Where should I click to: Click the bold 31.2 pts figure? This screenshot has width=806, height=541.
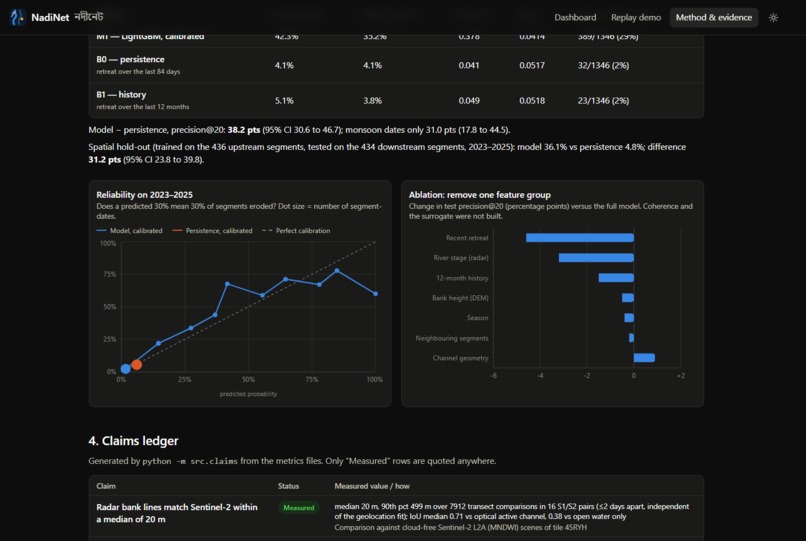[104, 160]
